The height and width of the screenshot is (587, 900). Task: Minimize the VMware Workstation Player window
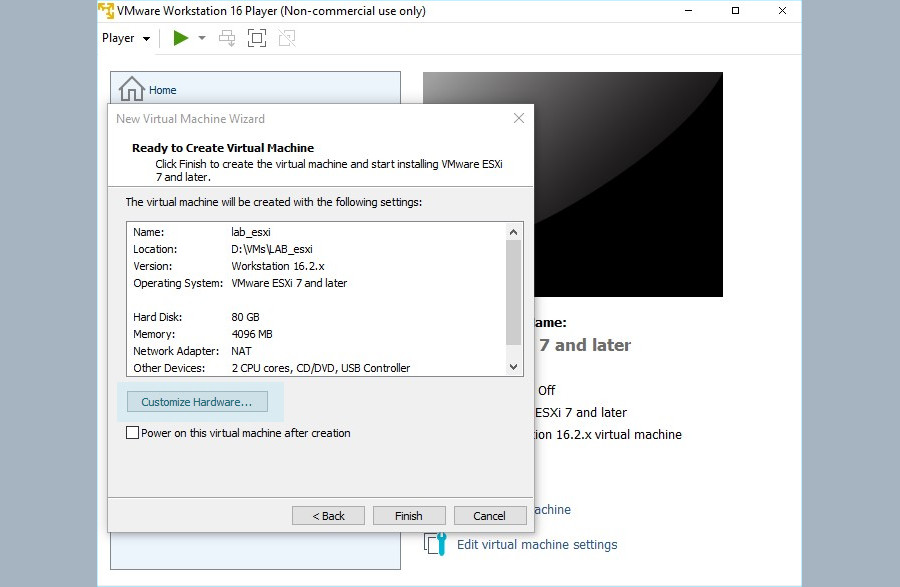pos(688,10)
